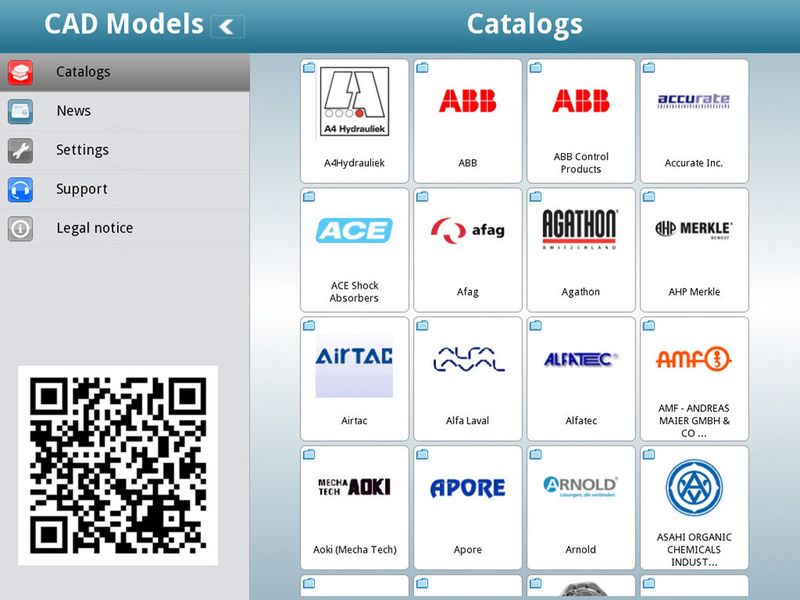
Task: Collapse sidebar with the back arrow
Action: coord(228,27)
